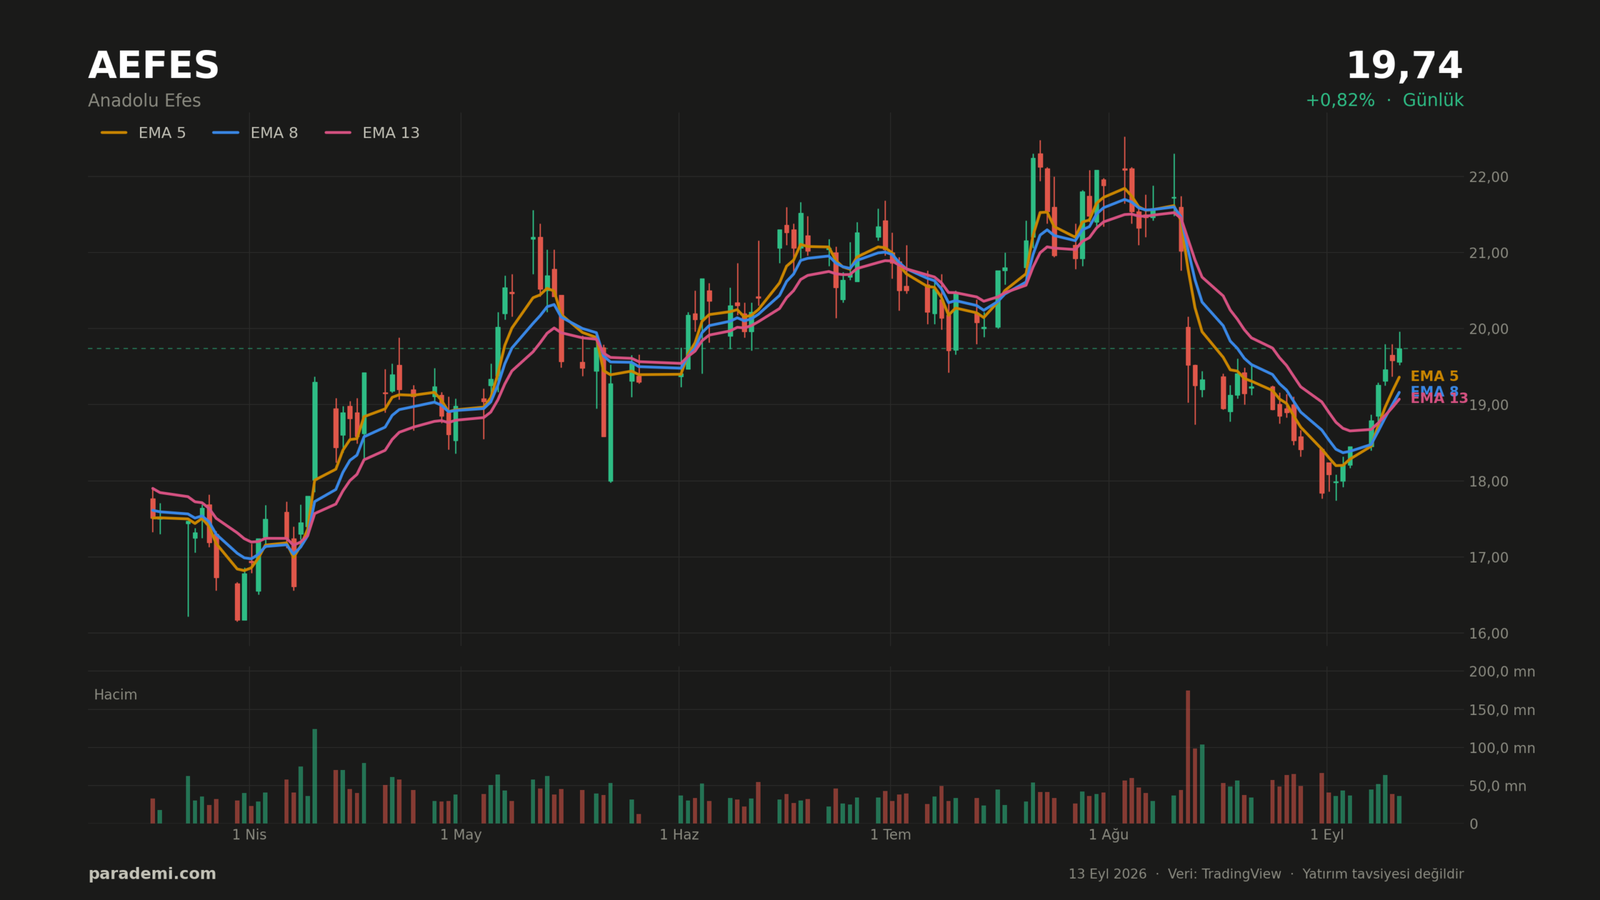1600x900 pixels.
Task: Click the Veri: TradingView source text
Action: 1224,874
